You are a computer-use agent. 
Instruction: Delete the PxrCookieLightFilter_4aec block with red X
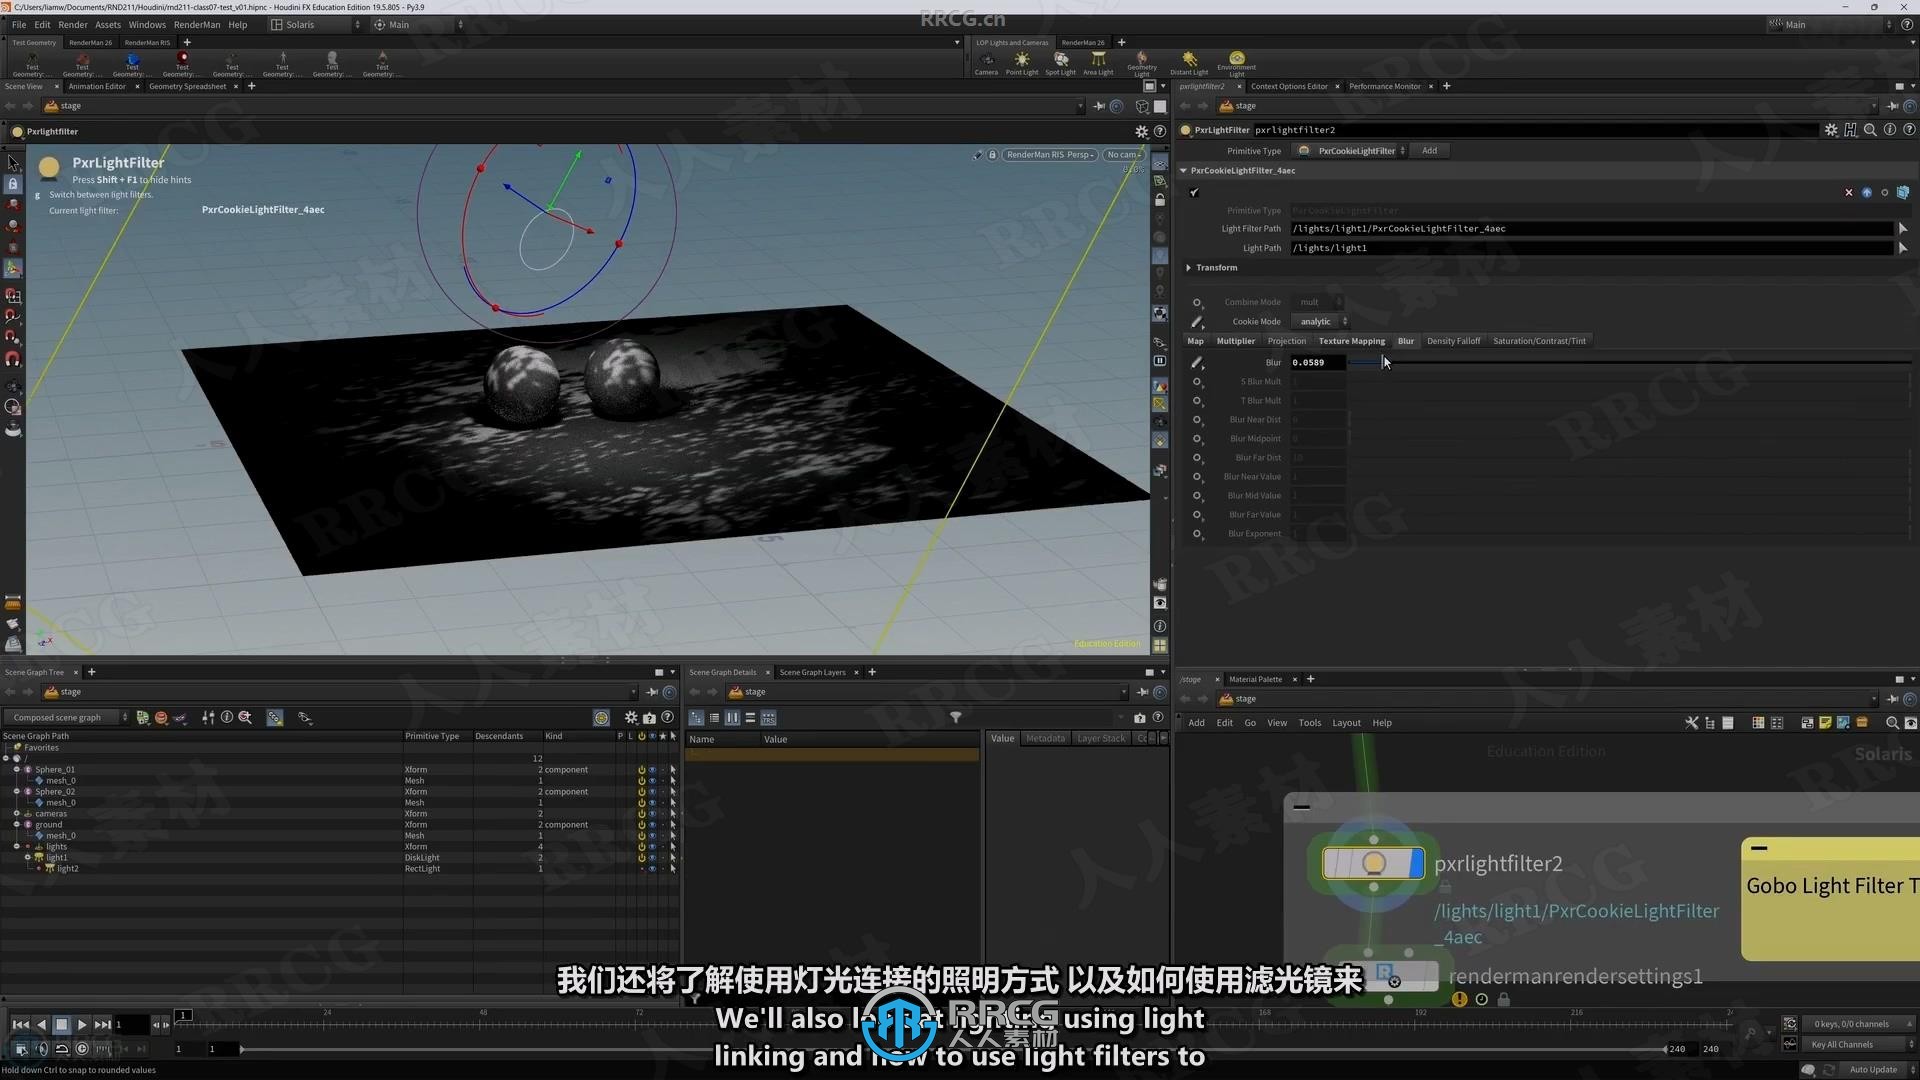click(x=1848, y=192)
